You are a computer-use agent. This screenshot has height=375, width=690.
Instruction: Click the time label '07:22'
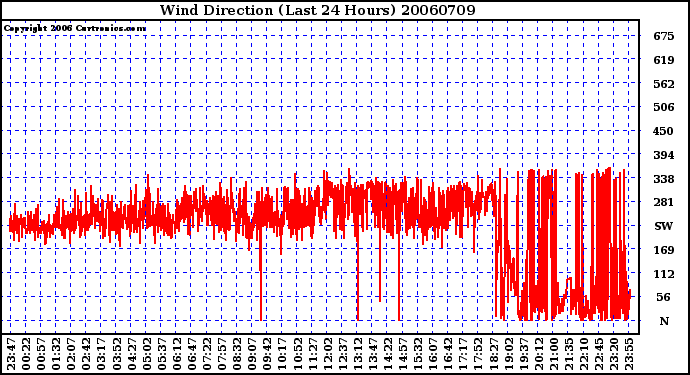[207, 354]
